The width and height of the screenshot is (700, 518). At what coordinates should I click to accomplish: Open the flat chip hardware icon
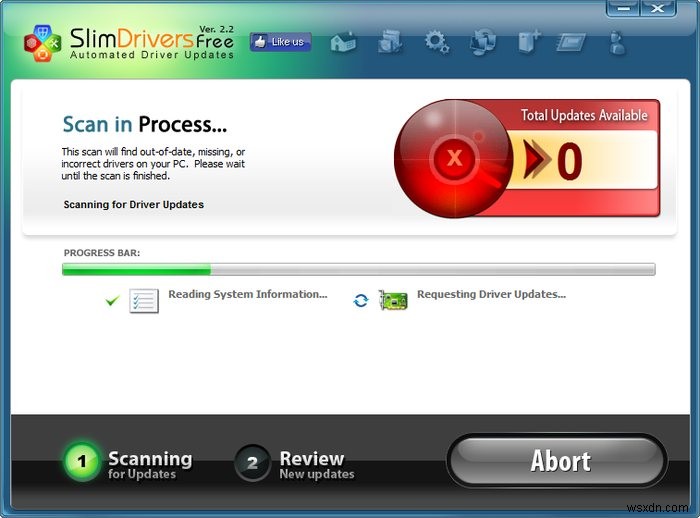pos(571,43)
